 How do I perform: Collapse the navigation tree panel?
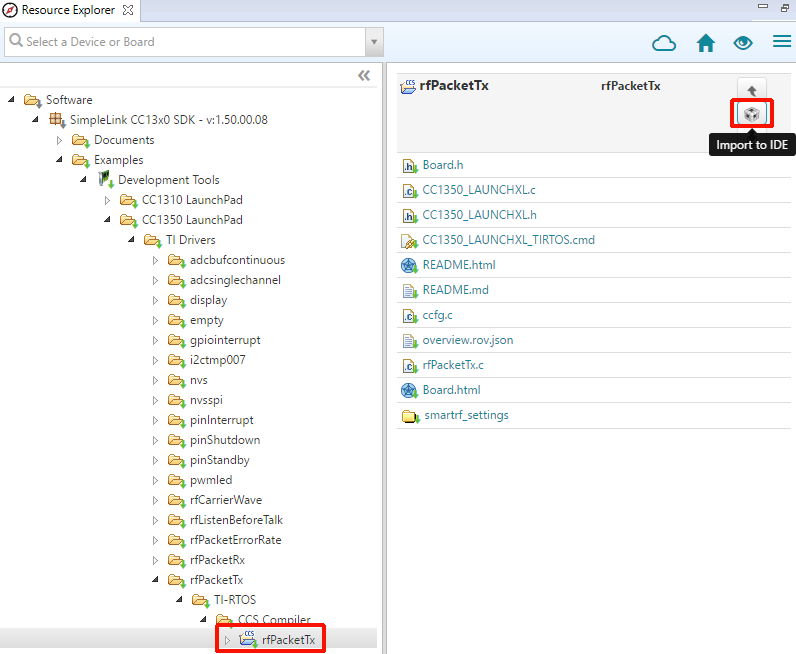point(363,76)
